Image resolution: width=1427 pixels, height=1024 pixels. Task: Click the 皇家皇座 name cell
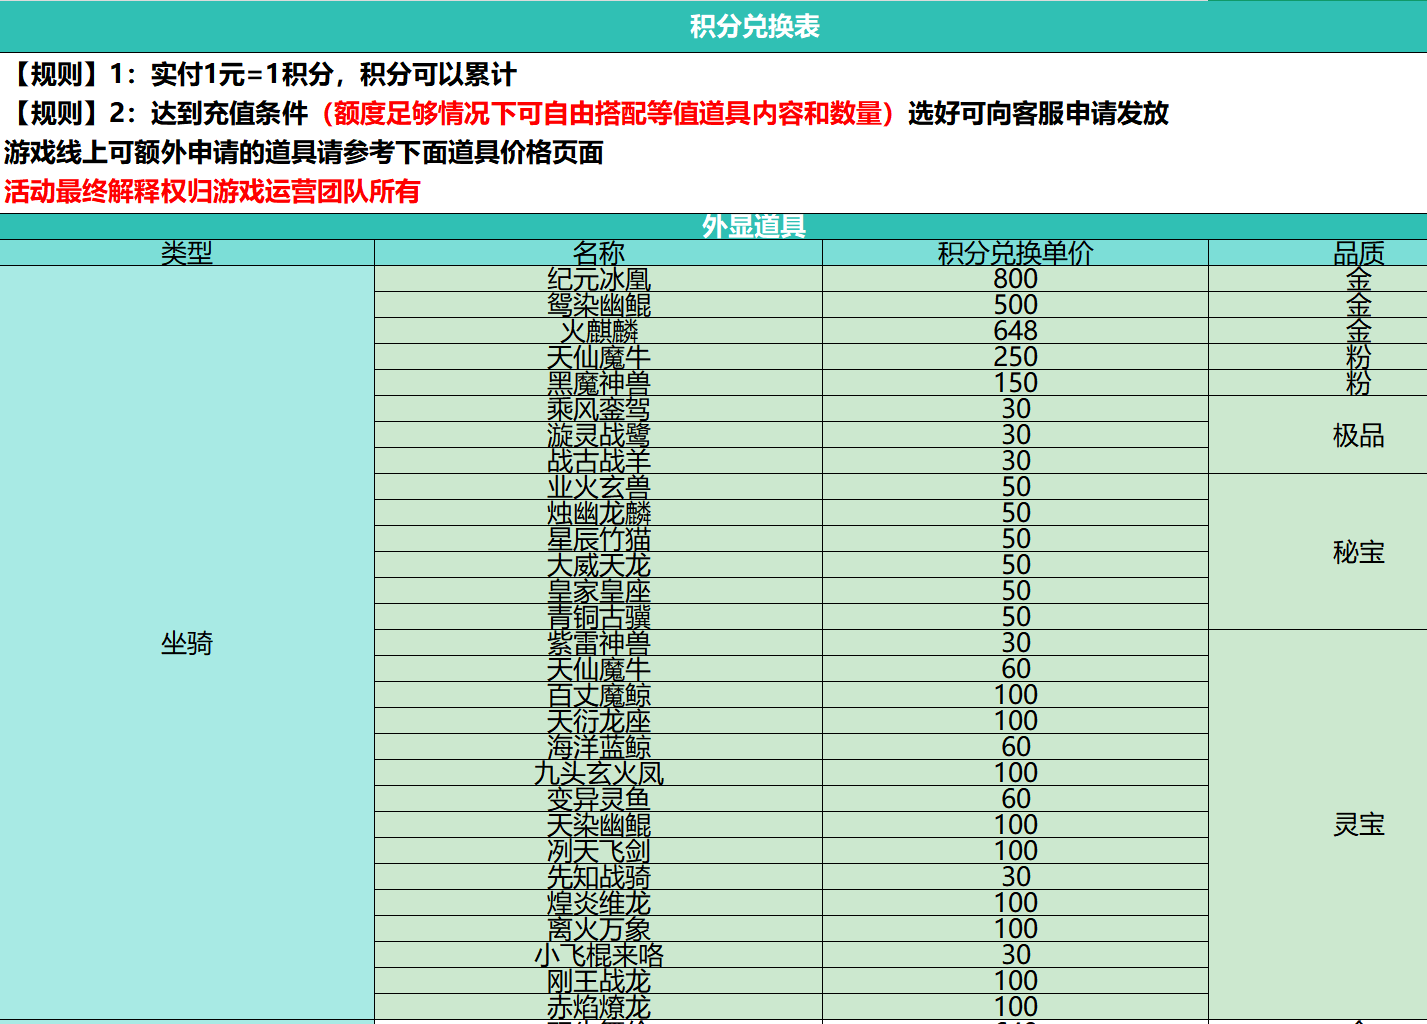597,590
